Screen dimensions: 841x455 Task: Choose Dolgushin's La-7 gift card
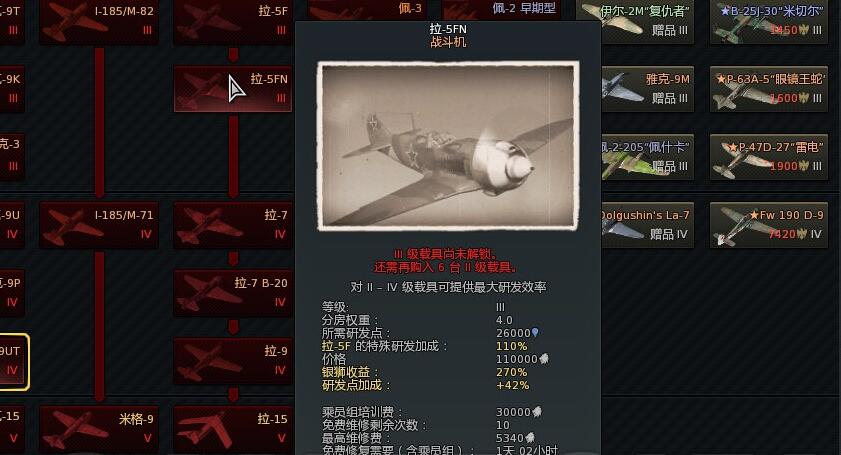coord(647,225)
